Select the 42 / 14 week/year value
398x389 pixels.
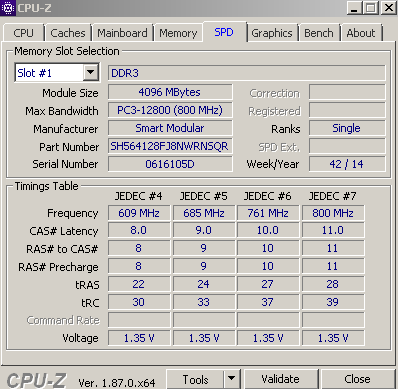(347, 164)
